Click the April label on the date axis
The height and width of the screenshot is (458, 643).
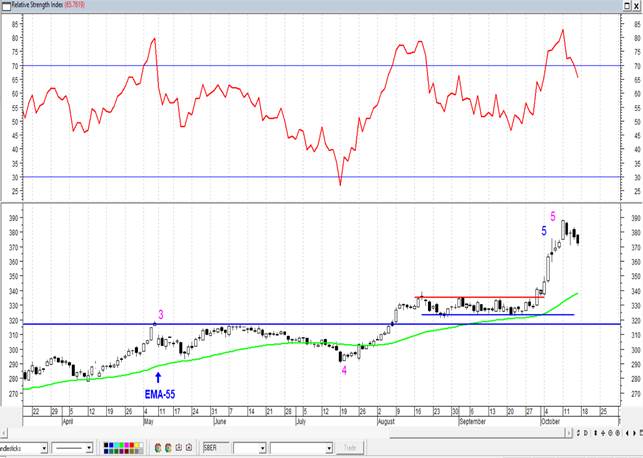tap(68, 422)
